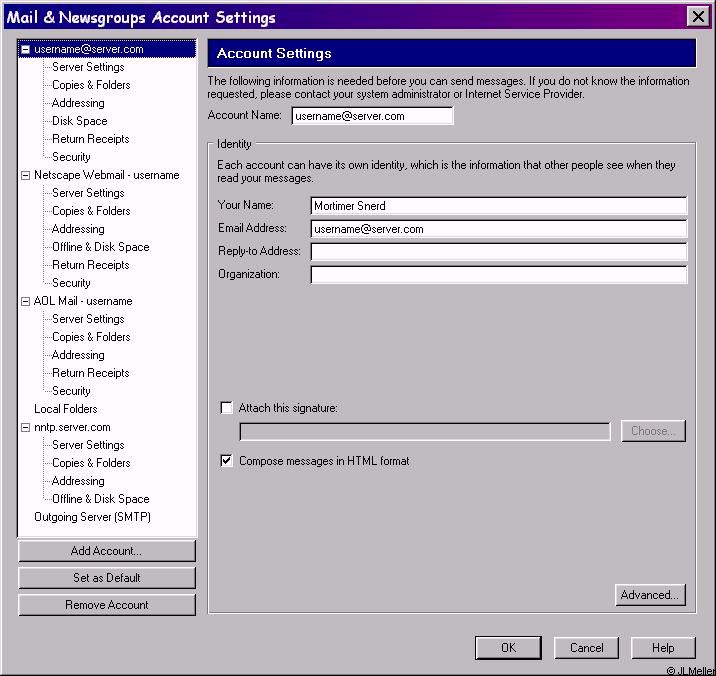Open the Advanced identity settings
This screenshot has height=676, width=716.
click(x=650, y=595)
